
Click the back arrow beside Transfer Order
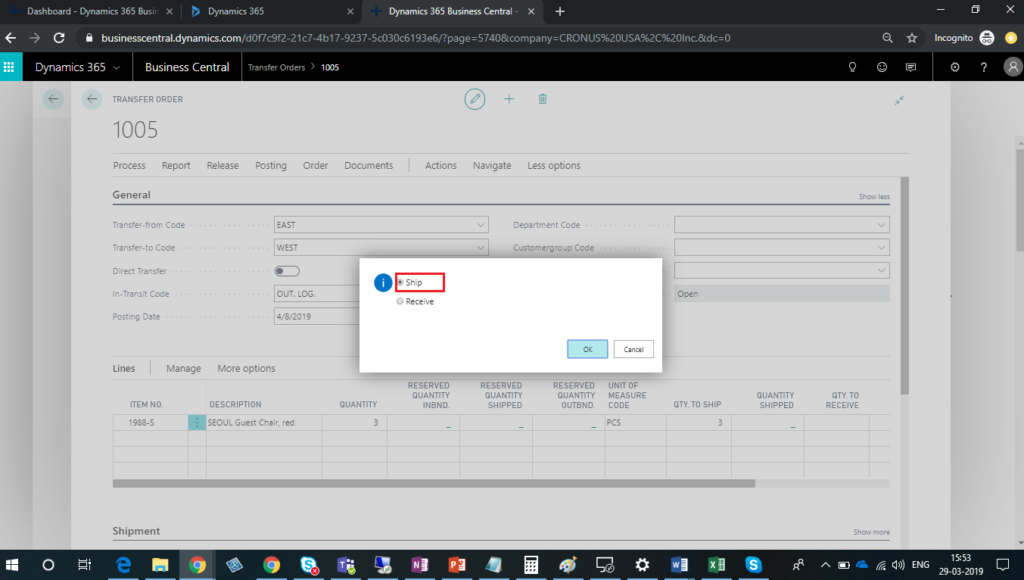(x=92, y=99)
